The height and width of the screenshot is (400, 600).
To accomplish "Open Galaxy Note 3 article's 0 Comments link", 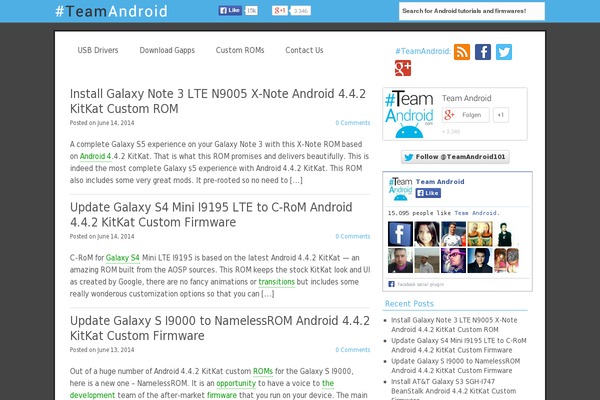I will 353,123.
